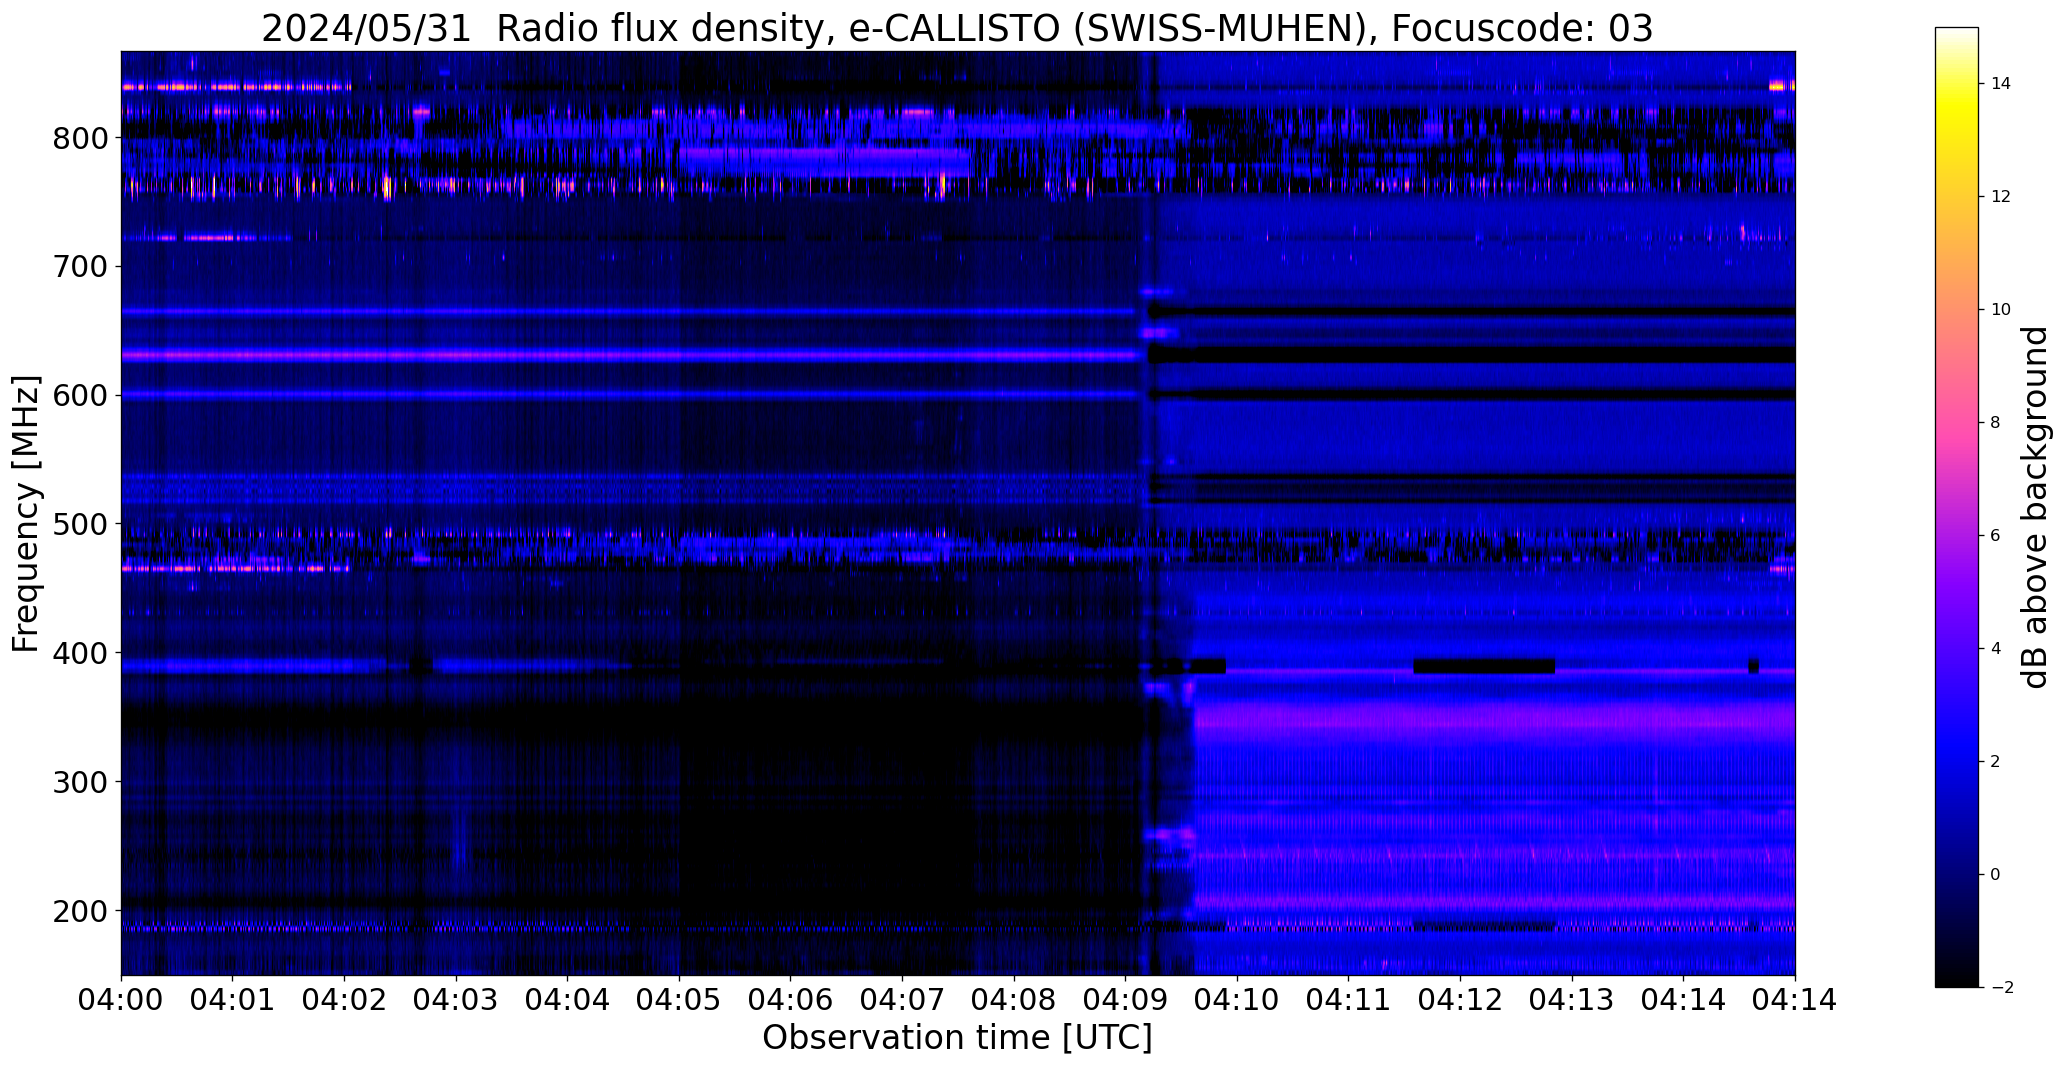Click the 04:06 time tick label
The width and height of the screenshot is (2066, 1067).
pos(791,1000)
